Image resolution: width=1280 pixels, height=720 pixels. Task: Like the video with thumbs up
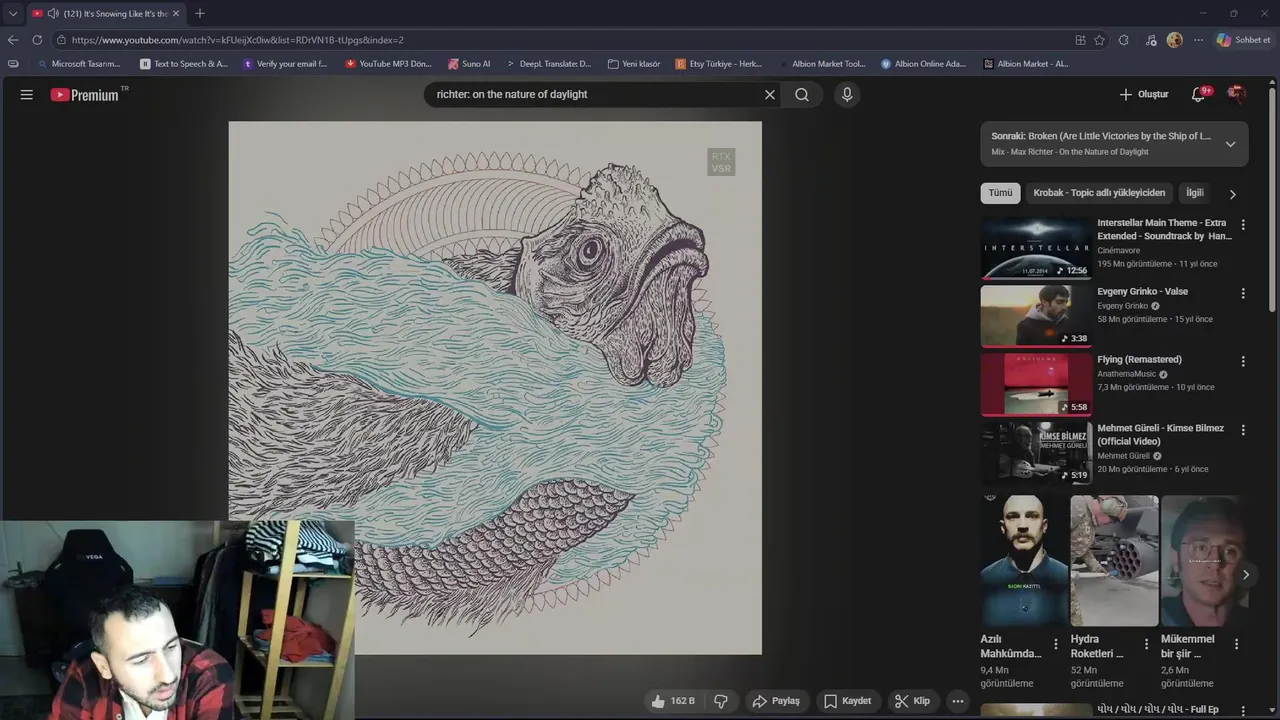673,701
